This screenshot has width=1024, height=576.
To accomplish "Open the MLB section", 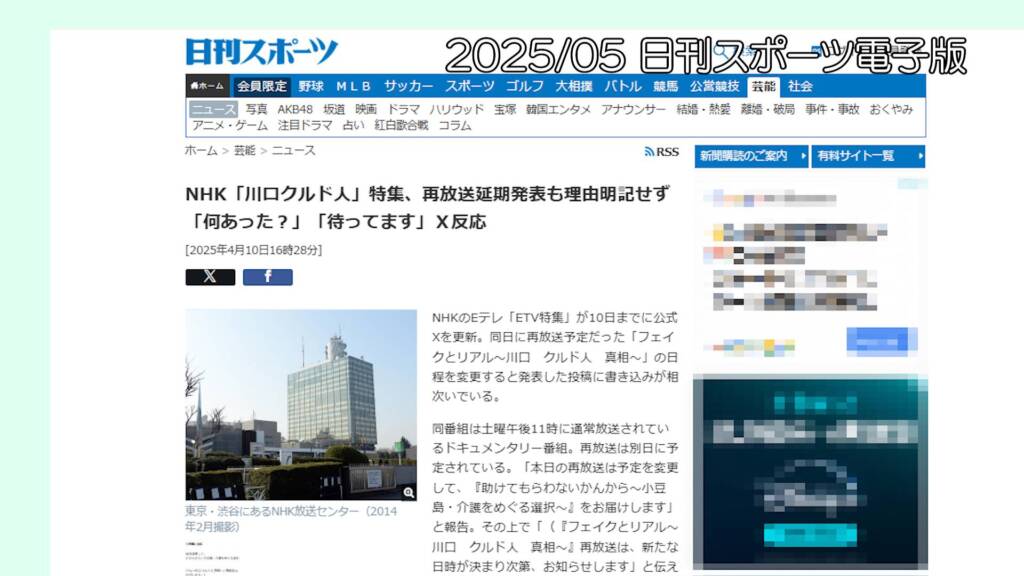I will click(353, 86).
